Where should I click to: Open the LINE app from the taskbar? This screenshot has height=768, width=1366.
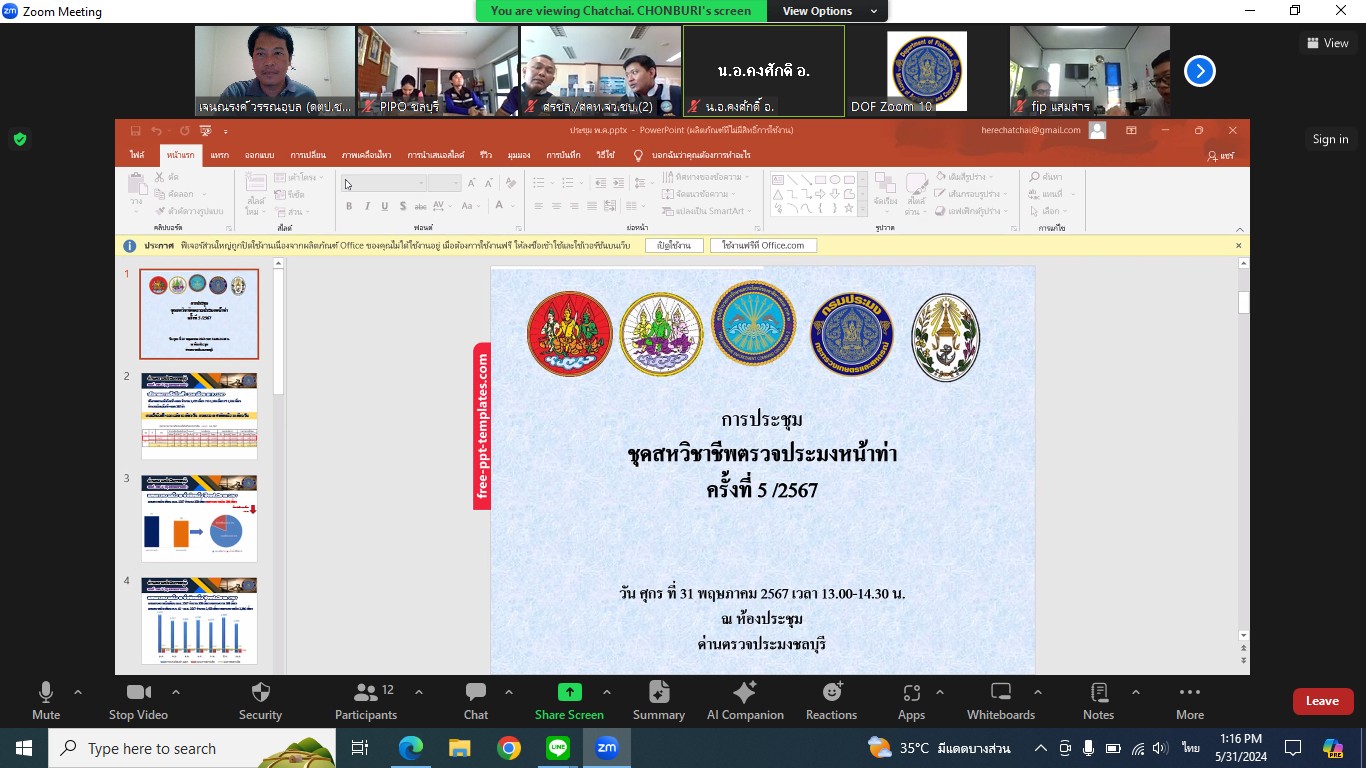[x=558, y=748]
